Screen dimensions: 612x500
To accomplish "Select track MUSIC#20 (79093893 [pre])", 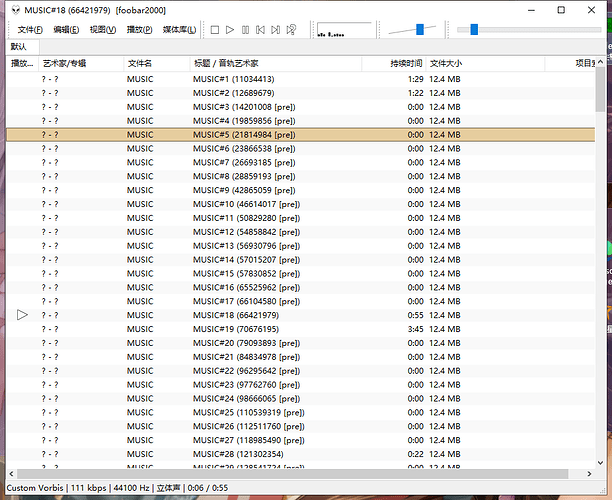I will pos(301,343).
